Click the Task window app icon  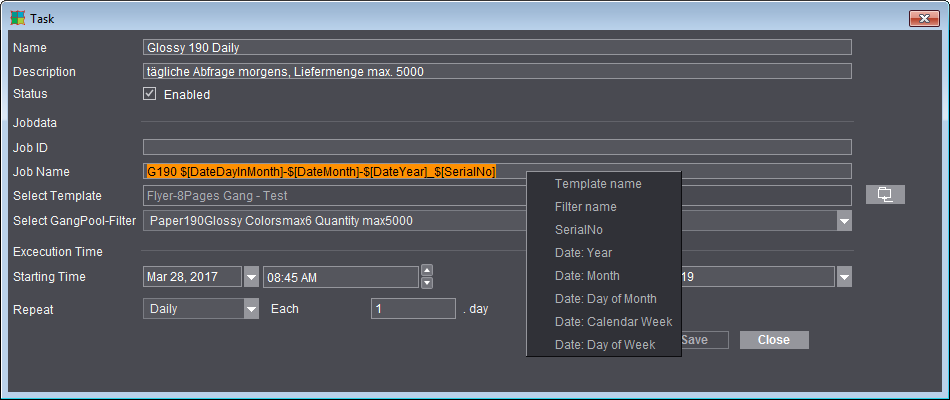(17, 18)
